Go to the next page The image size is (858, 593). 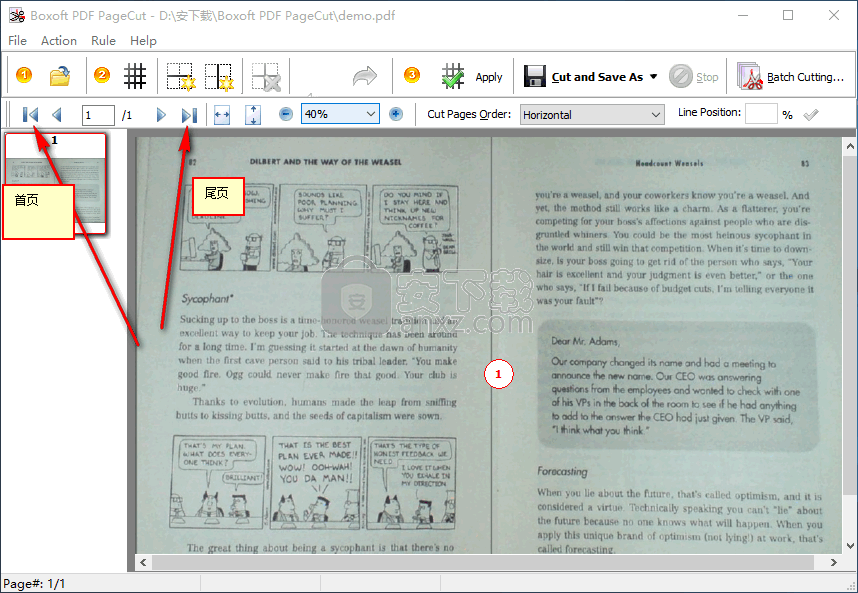pyautogui.click(x=161, y=115)
